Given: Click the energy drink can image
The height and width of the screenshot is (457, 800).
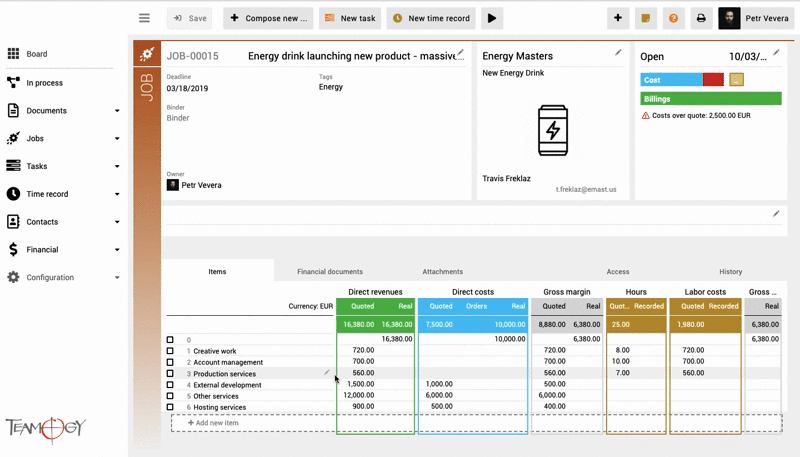Looking at the screenshot, I should pos(553,131).
